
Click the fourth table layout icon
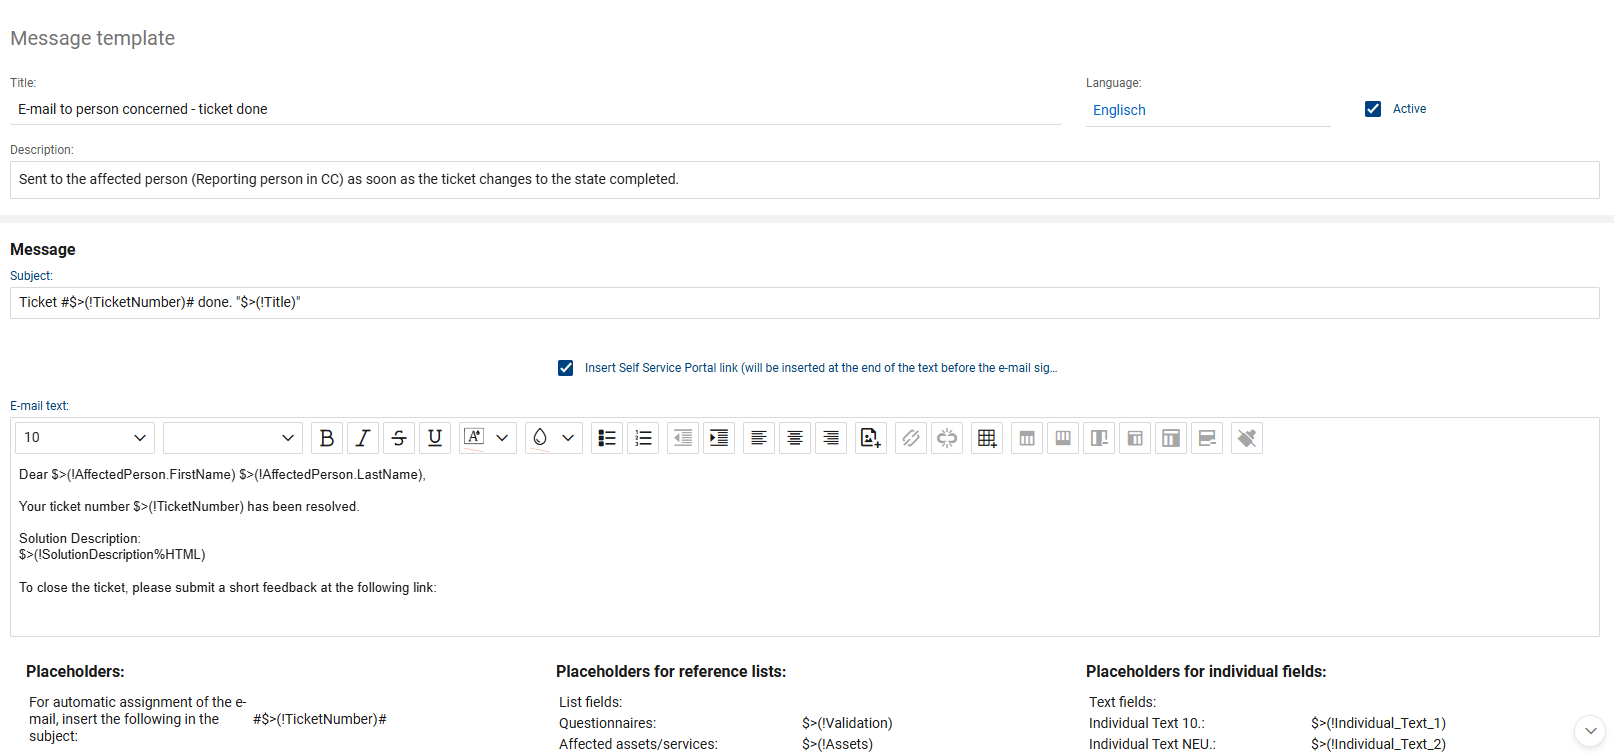tap(1135, 438)
